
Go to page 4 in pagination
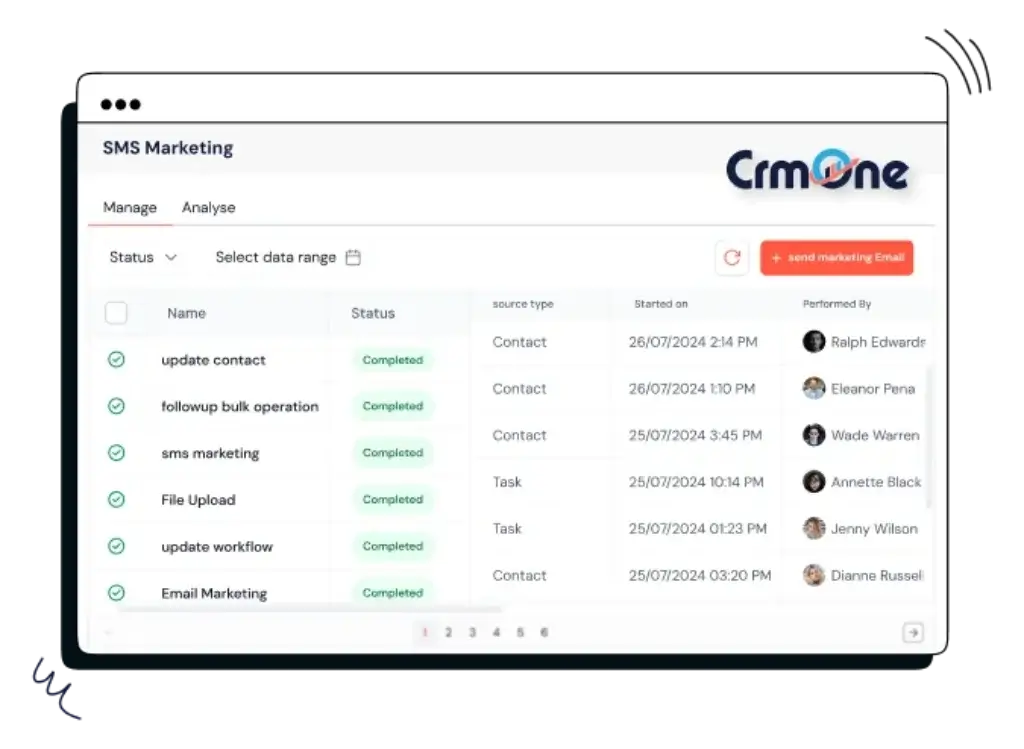click(x=496, y=632)
